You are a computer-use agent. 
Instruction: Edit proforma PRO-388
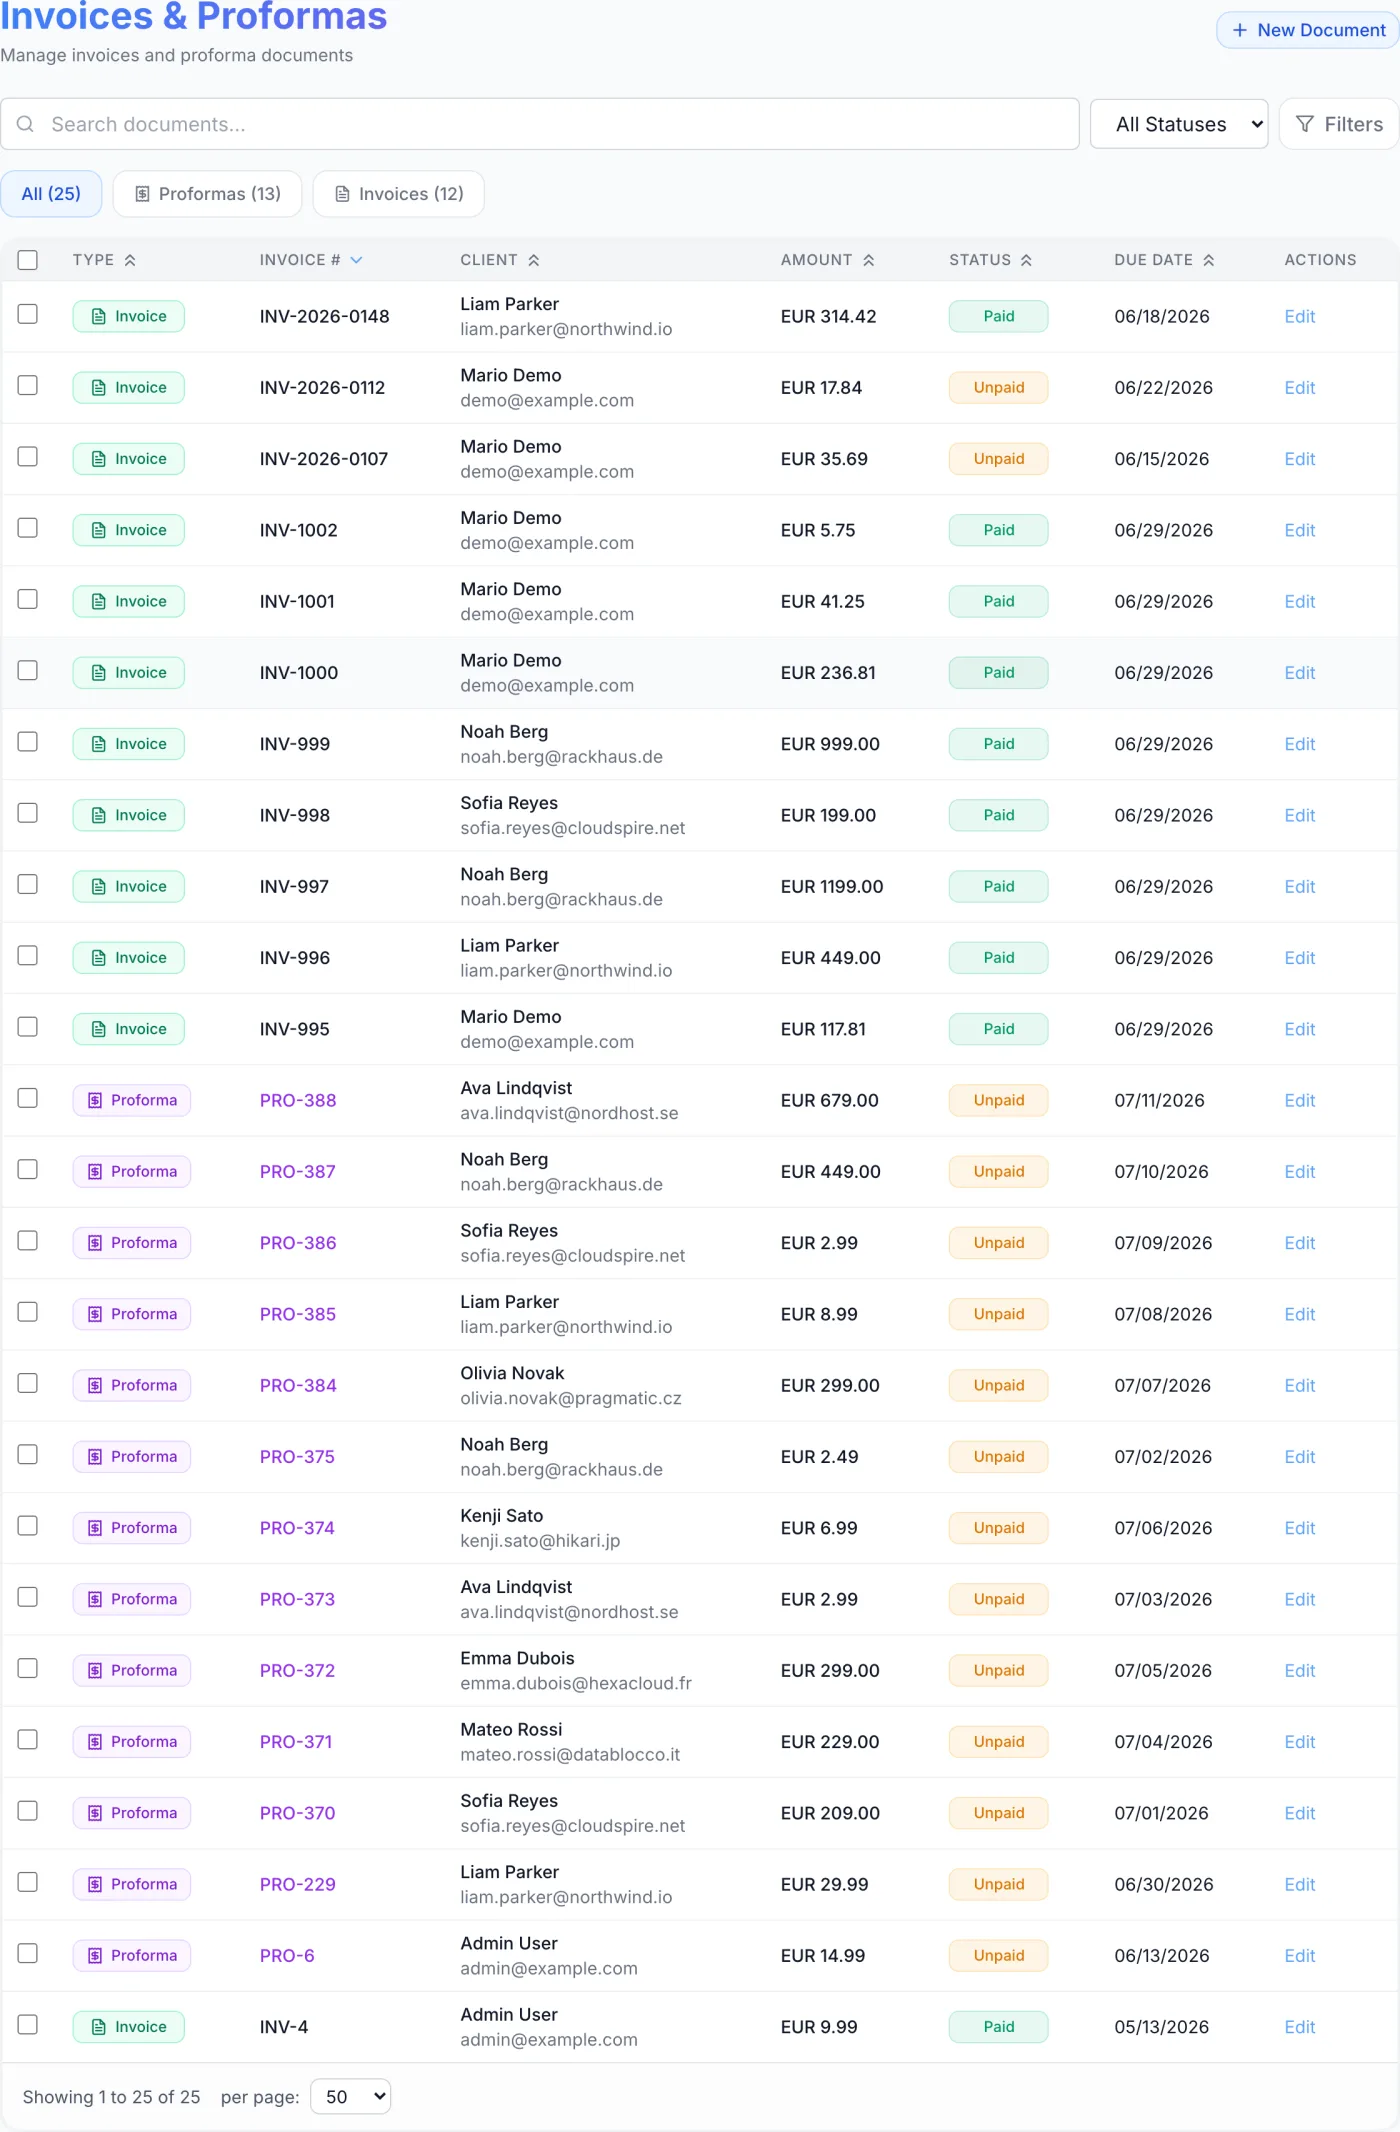(x=1300, y=1100)
